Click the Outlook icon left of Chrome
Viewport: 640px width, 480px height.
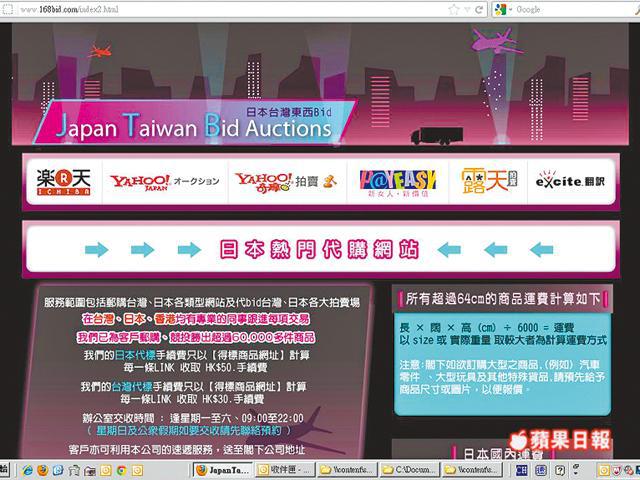click(106, 470)
